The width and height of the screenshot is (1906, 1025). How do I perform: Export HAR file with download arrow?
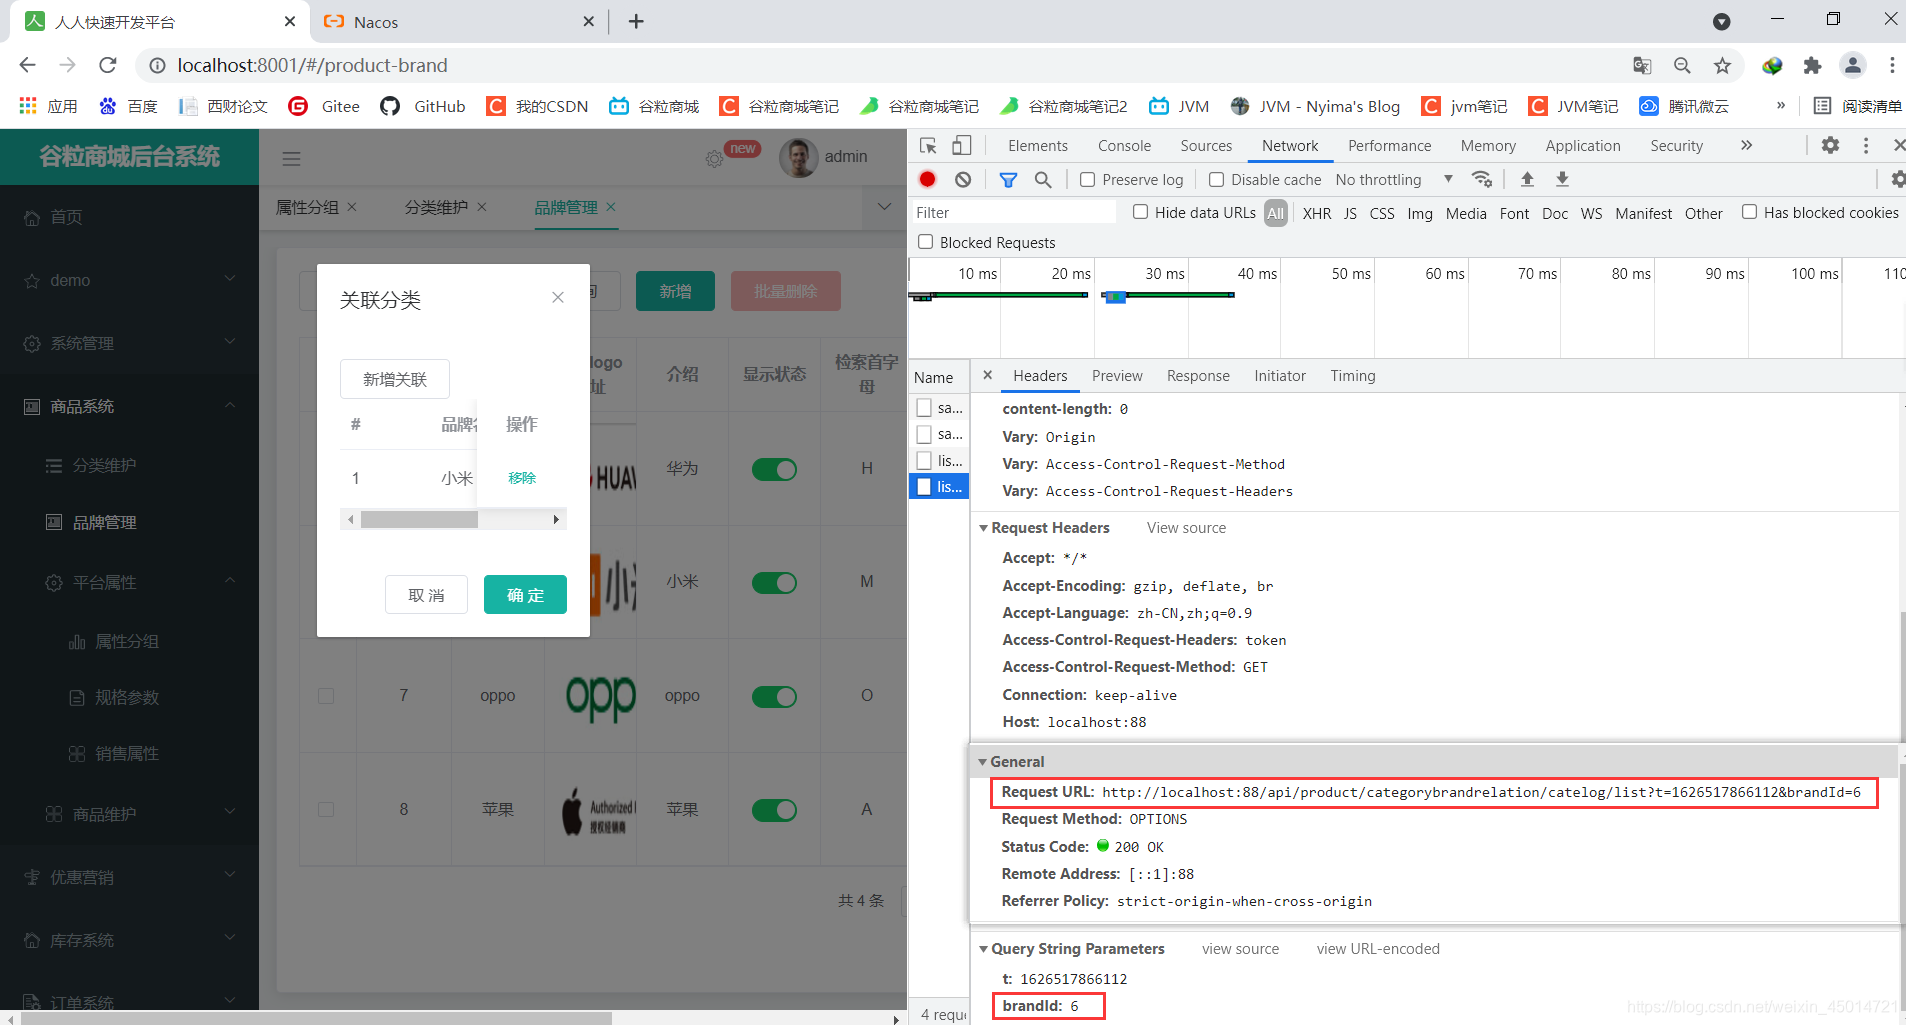point(1562,179)
